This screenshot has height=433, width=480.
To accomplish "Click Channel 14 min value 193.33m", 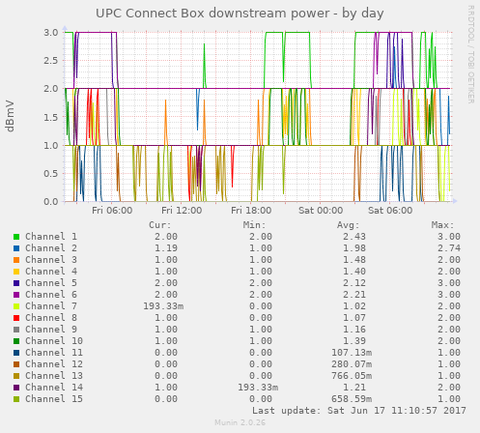I will coord(258,387).
